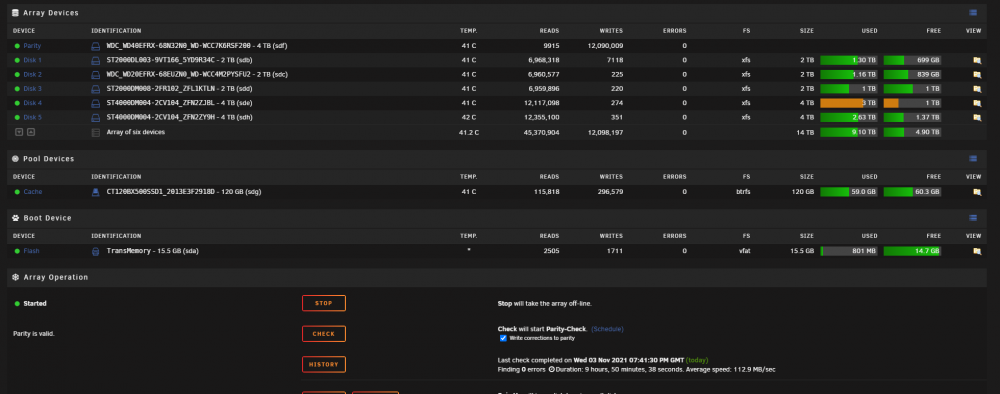The height and width of the screenshot is (394, 1000).
Task: Click the drive icon beside ST2000DM008 identification
Action: [96, 89]
